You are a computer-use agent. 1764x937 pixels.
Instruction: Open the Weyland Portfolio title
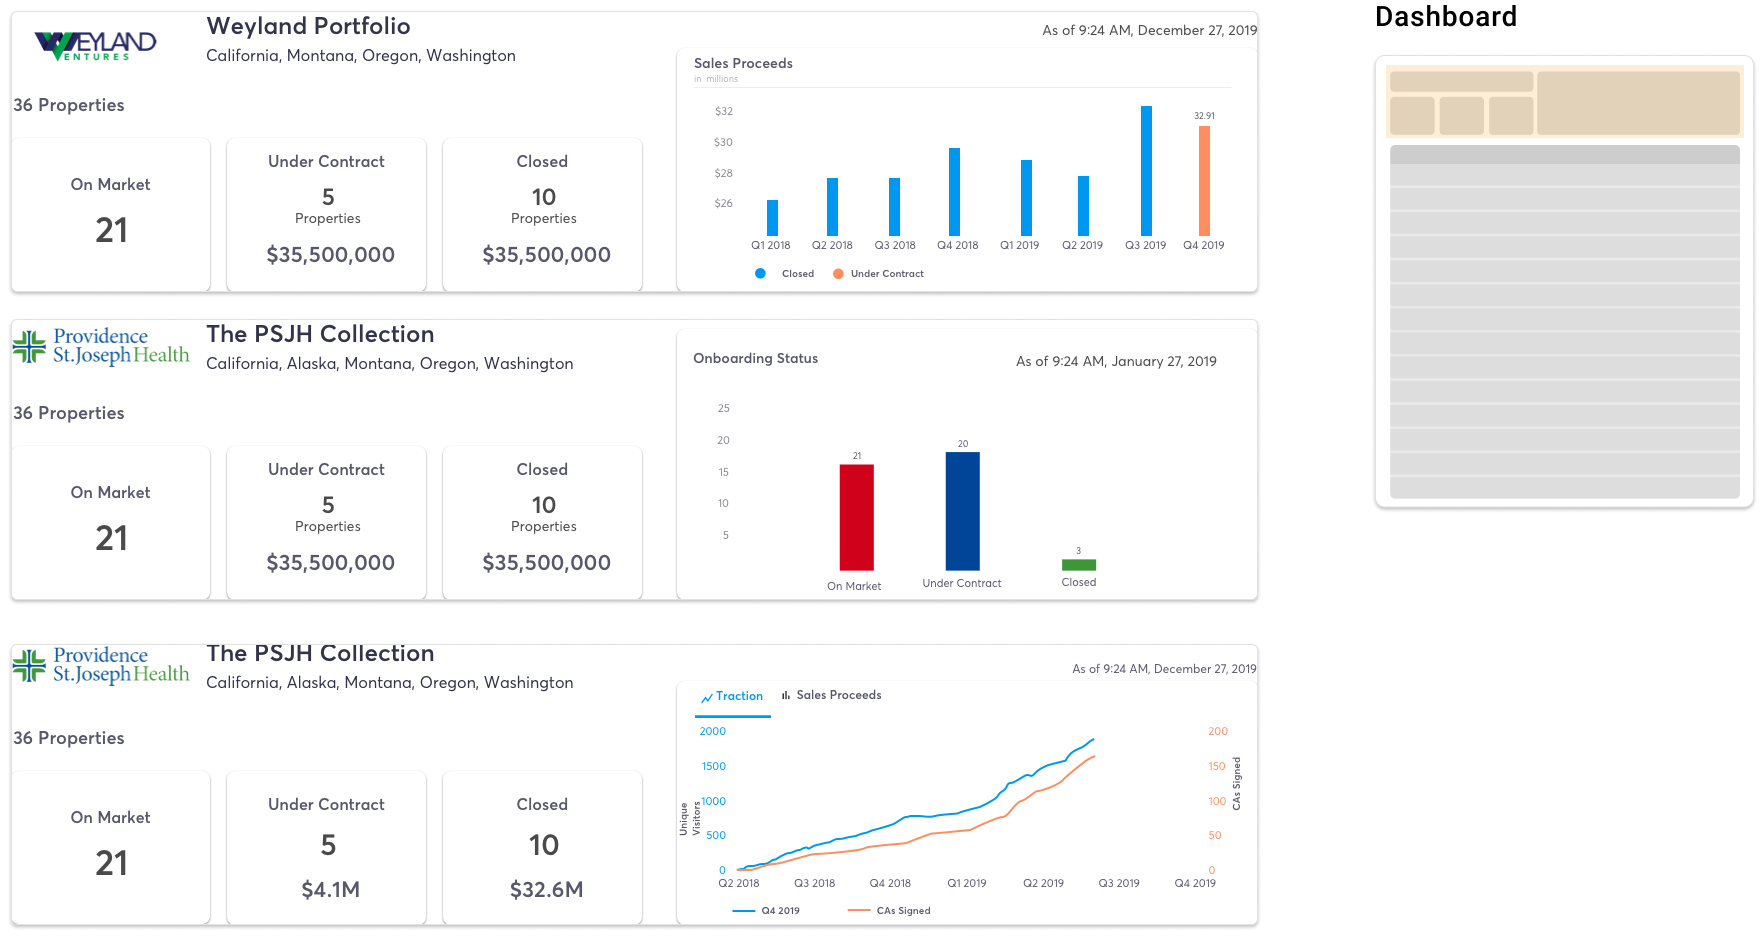pyautogui.click(x=308, y=26)
